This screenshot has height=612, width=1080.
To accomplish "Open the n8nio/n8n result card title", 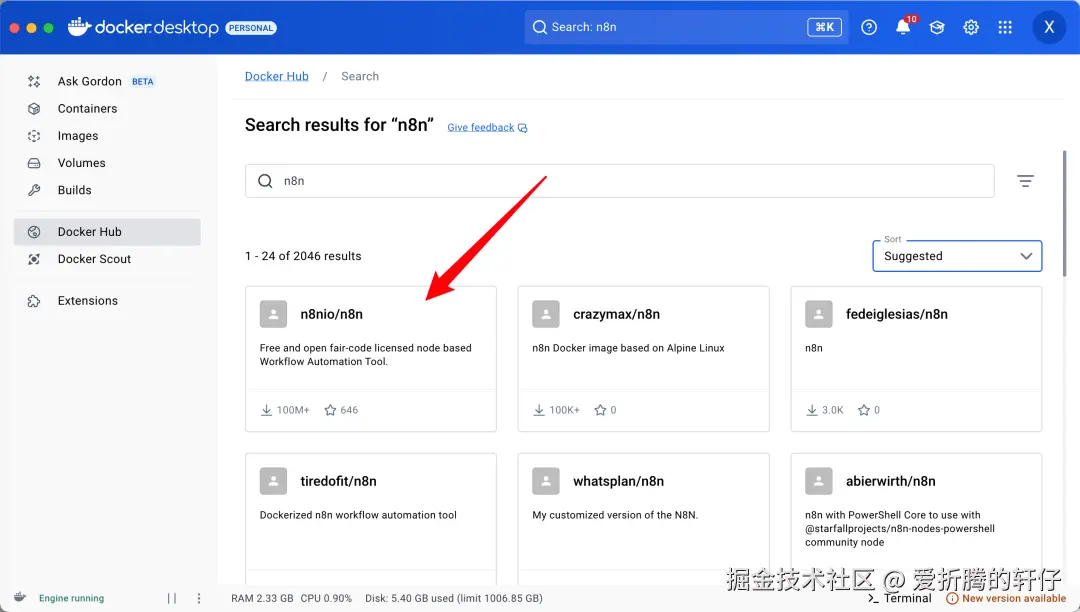I will pos(331,314).
